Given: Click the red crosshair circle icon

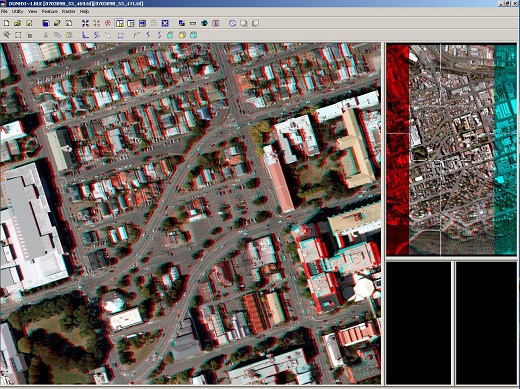Looking at the screenshot, I should (108, 23).
